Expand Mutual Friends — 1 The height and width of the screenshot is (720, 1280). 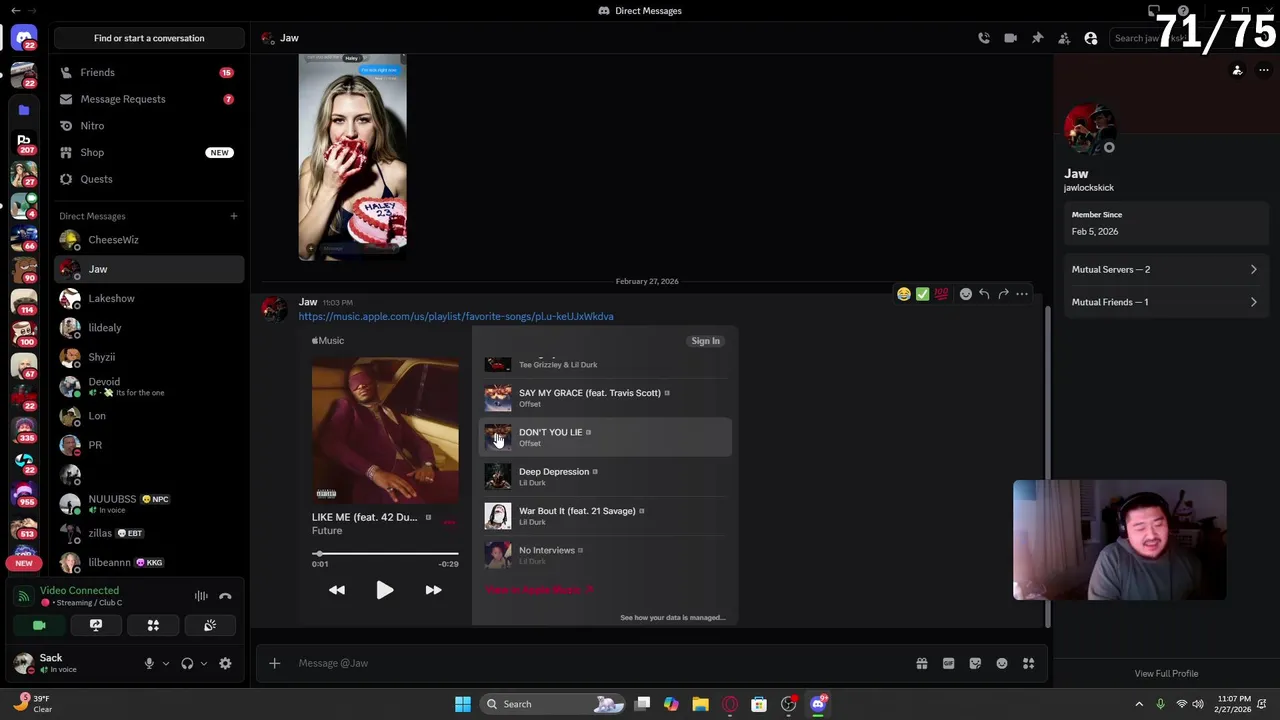point(1164,302)
